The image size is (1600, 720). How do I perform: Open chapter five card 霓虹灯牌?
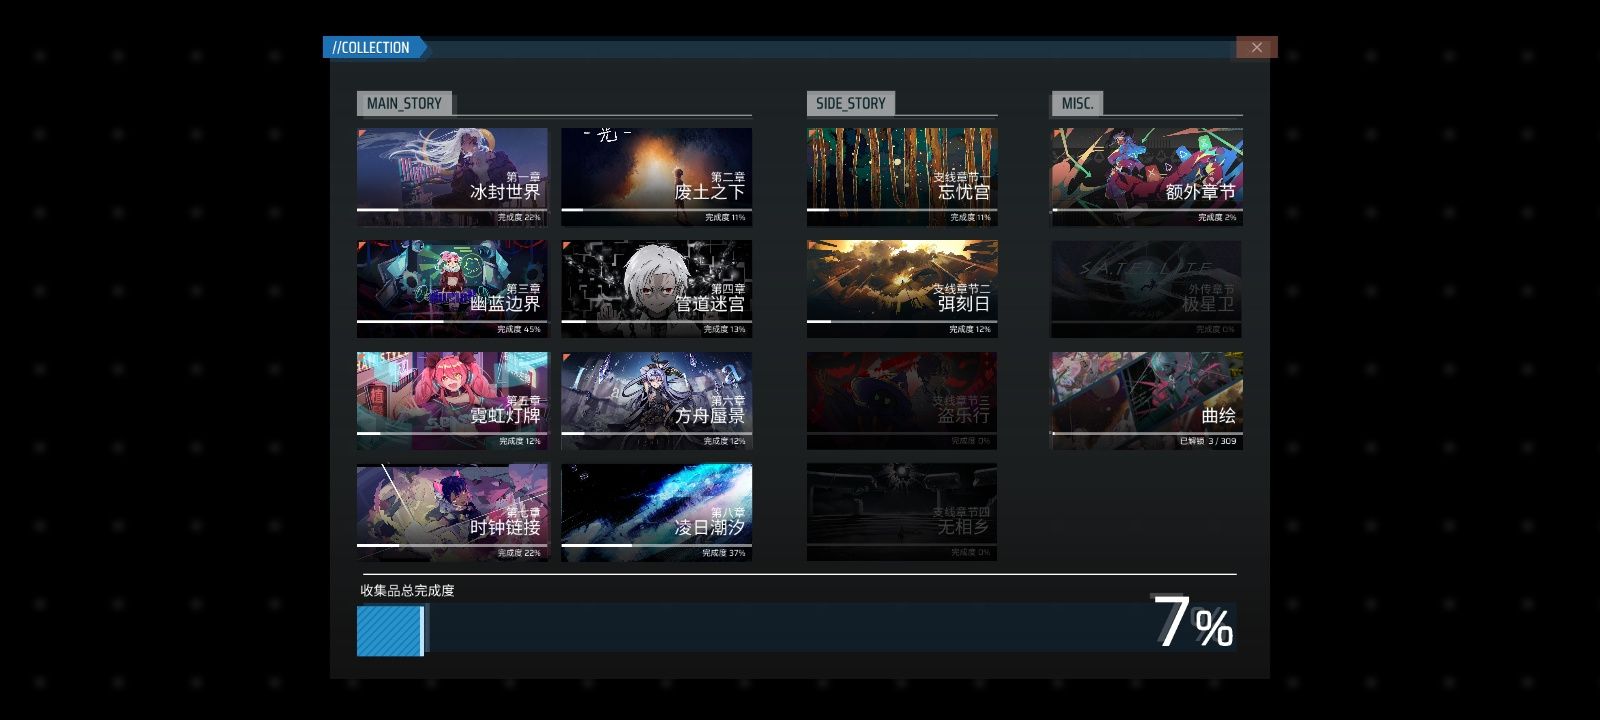452,400
